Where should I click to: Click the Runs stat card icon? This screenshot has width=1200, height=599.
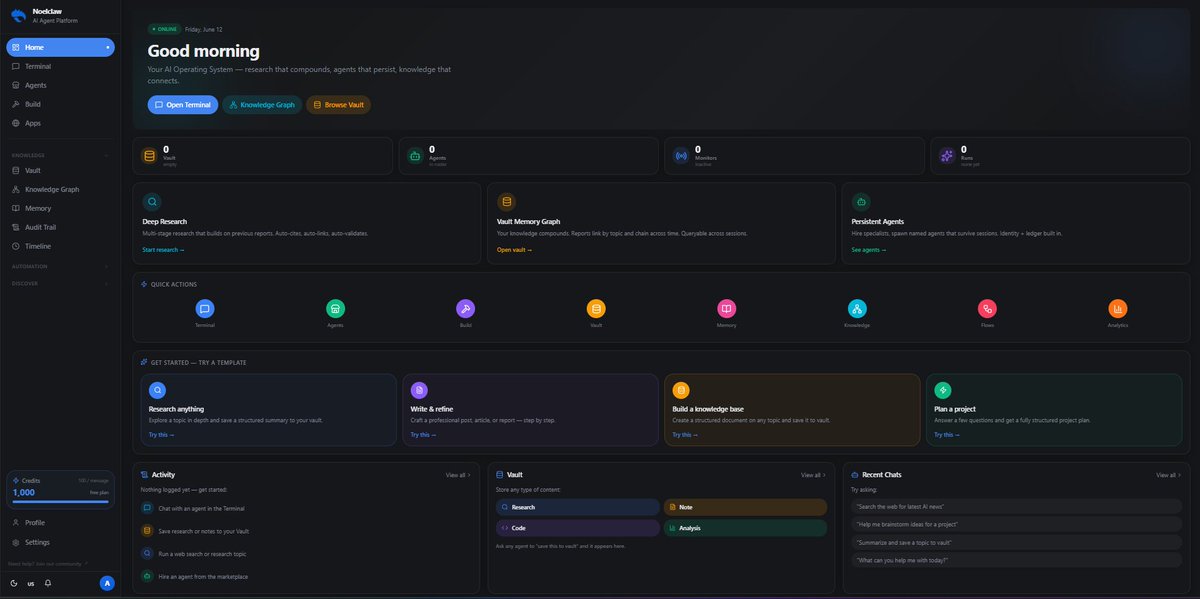pos(947,155)
